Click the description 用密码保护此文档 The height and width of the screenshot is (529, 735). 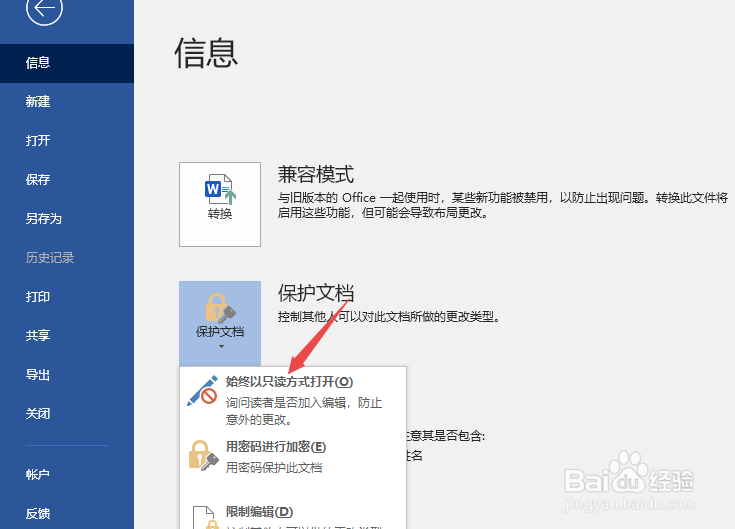[x=274, y=468]
